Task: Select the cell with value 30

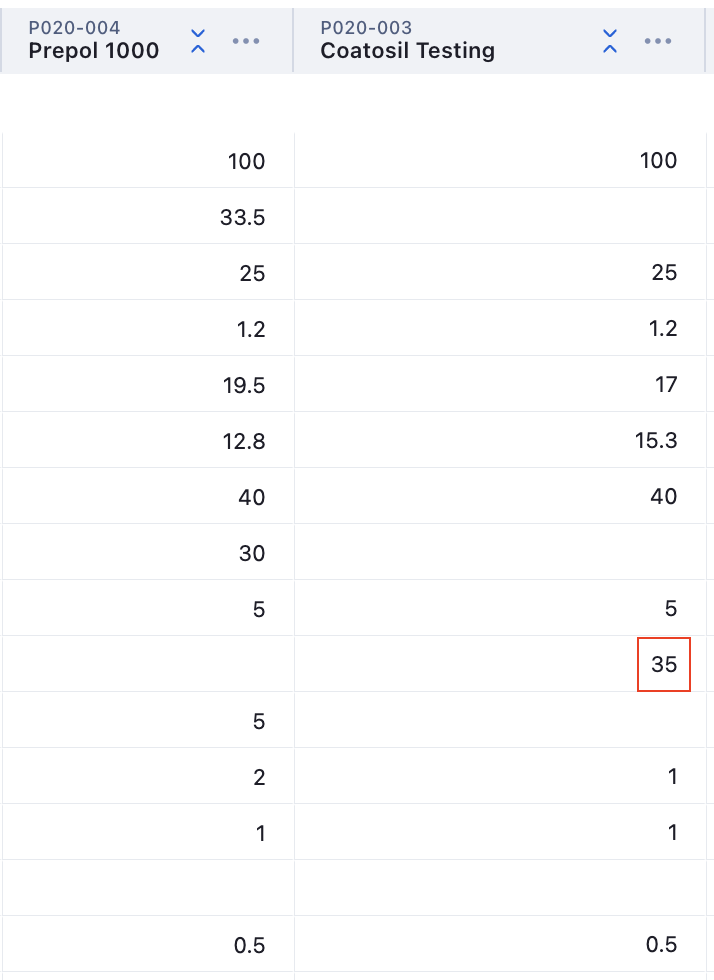Action: pos(252,553)
